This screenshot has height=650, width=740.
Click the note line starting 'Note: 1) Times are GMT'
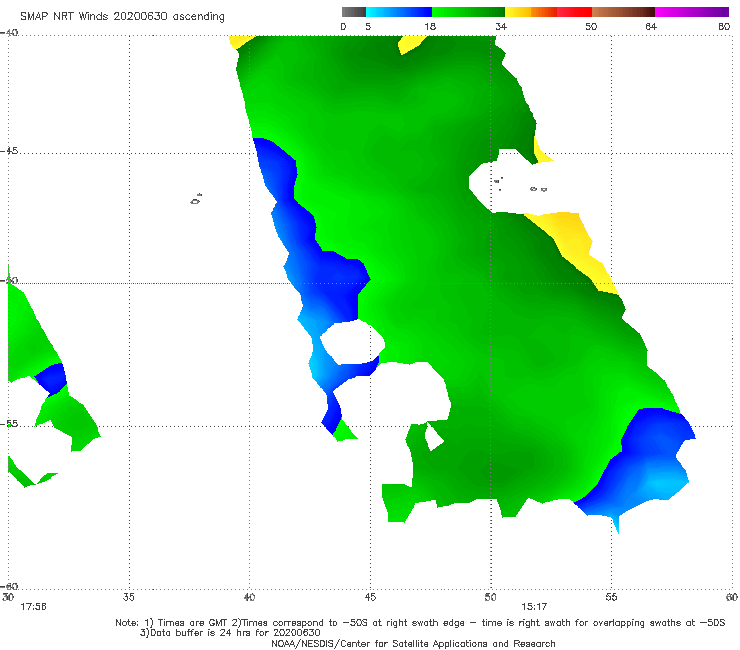(420, 623)
